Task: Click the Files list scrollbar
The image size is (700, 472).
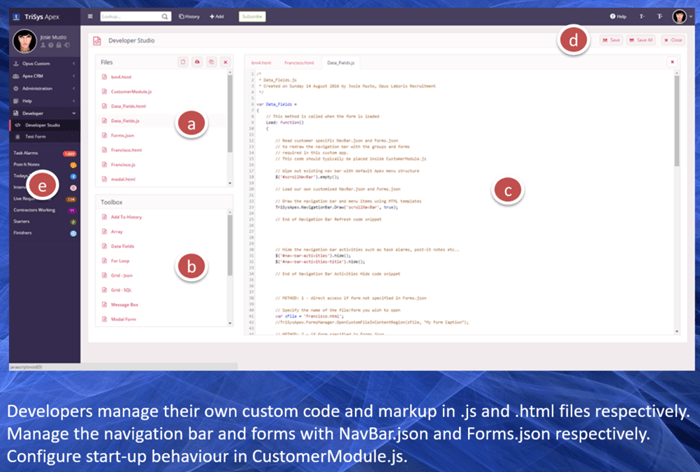Action: coord(230,114)
